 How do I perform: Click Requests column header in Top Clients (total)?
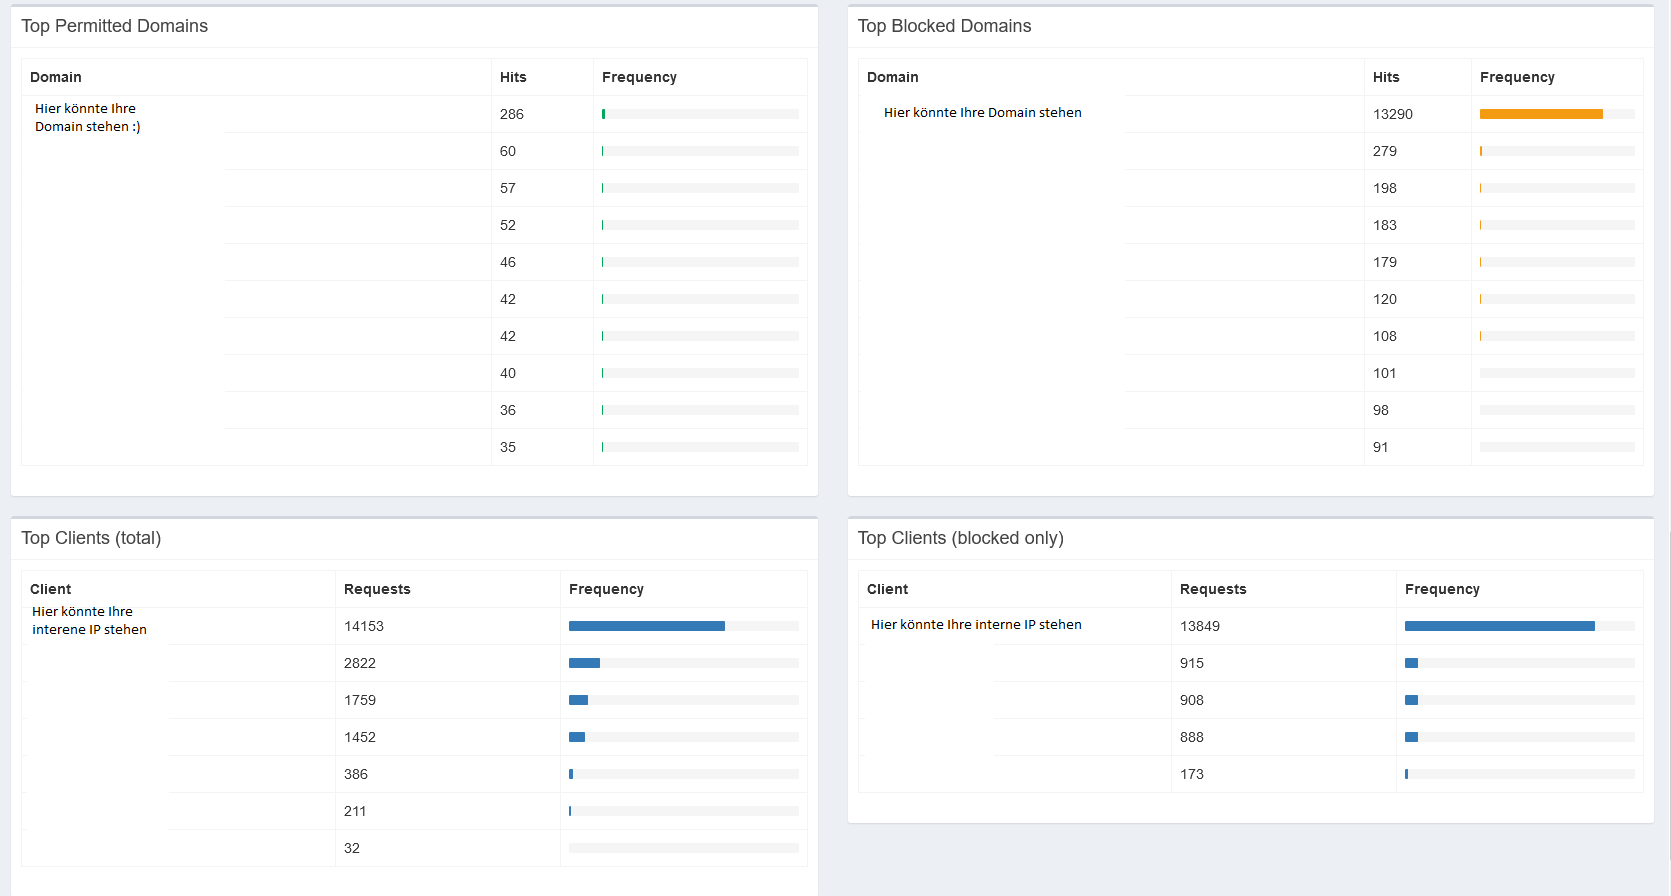[377, 589]
